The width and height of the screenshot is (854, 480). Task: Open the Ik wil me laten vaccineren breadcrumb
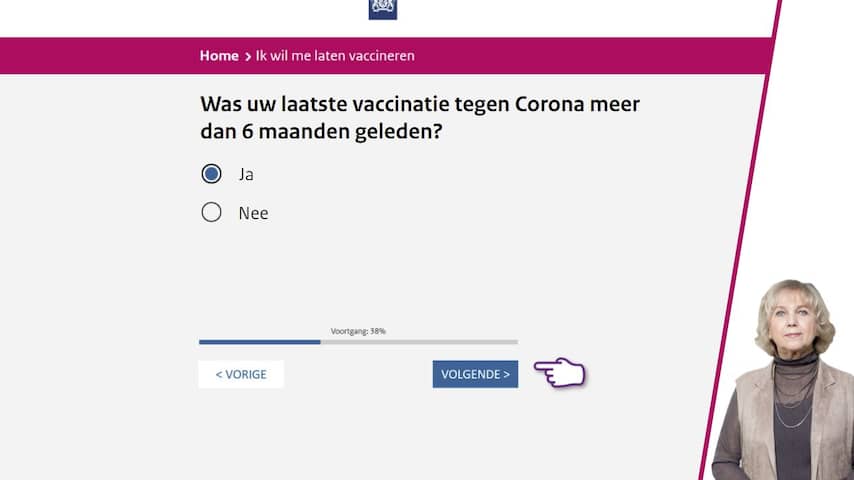click(335, 56)
